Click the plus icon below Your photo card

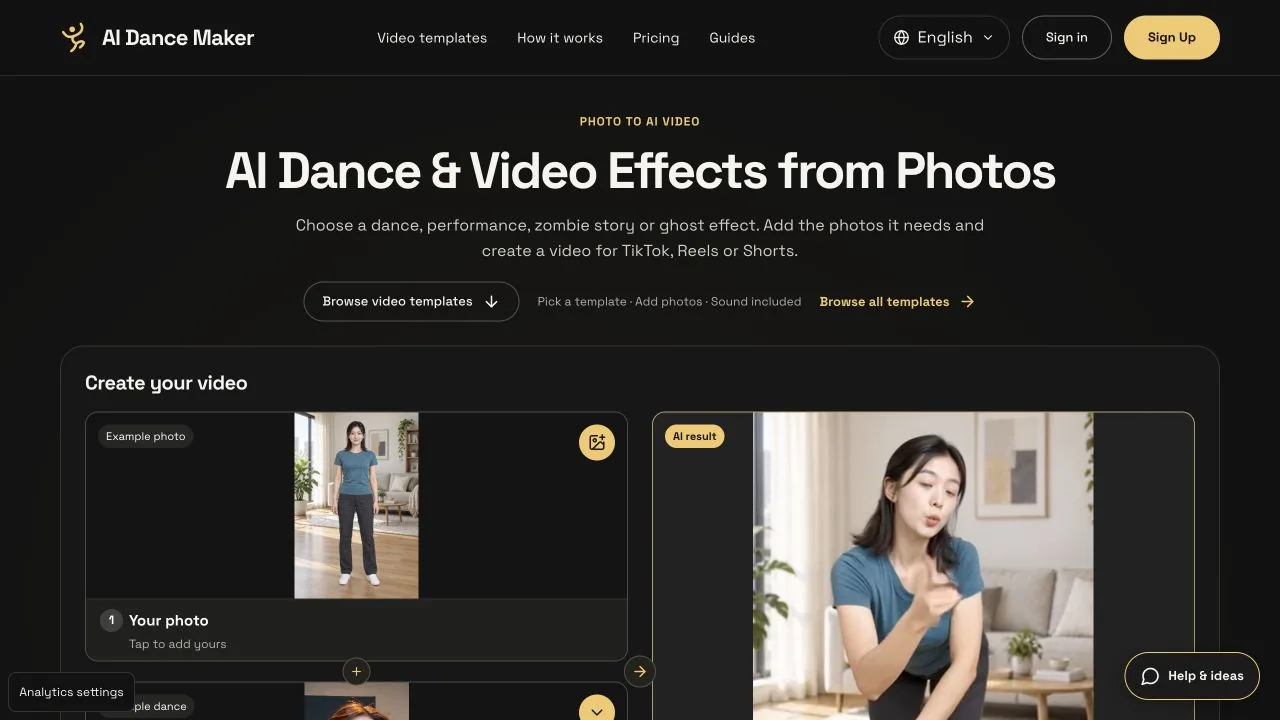[x=356, y=671]
